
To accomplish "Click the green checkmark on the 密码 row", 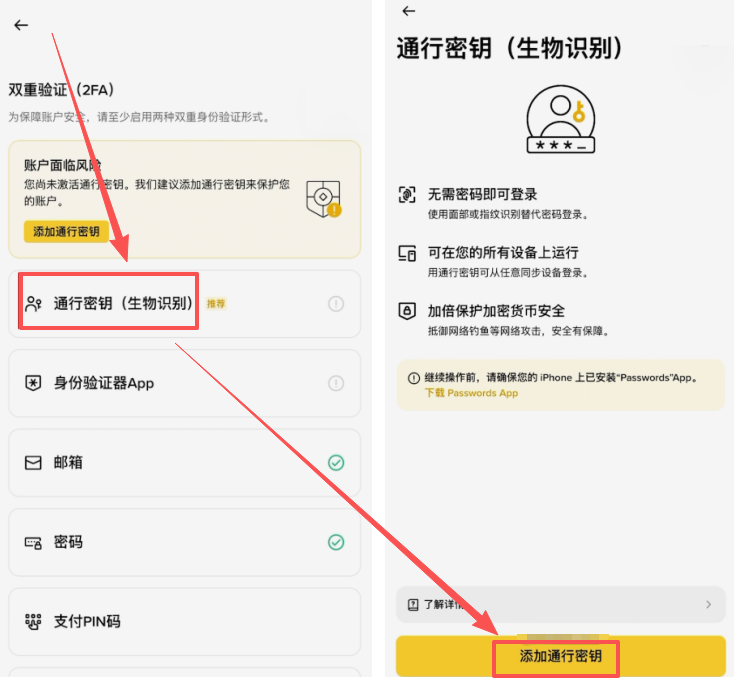I will pos(336,542).
